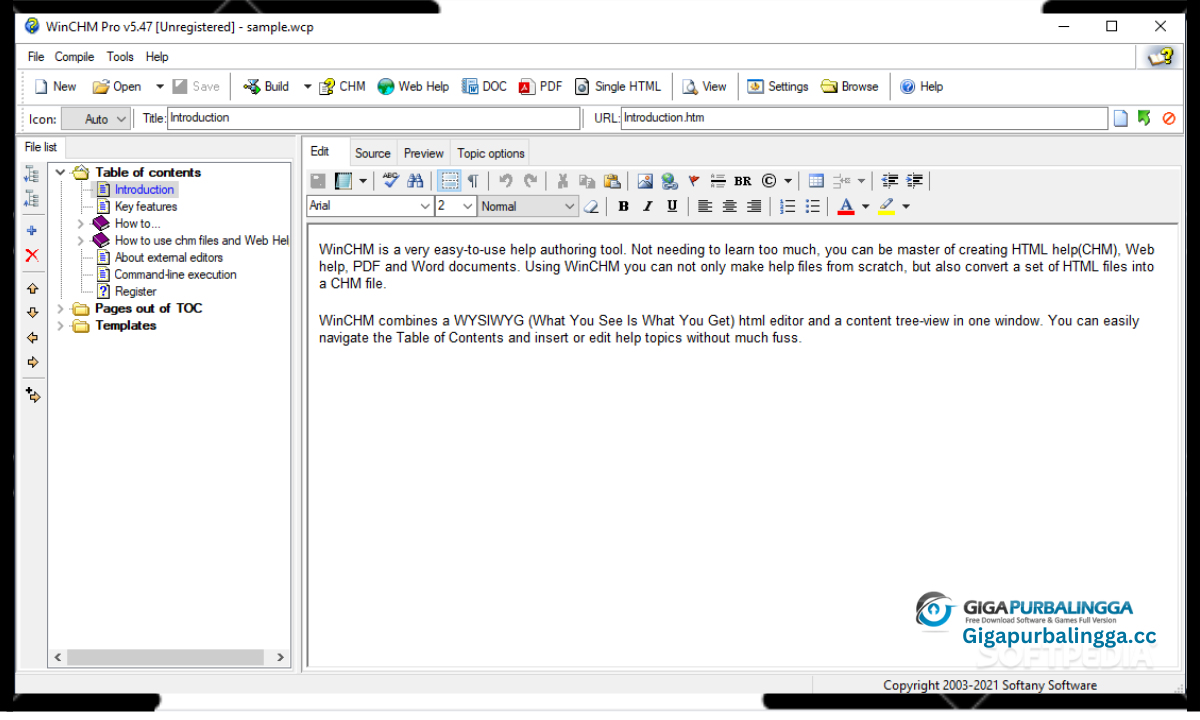Demote topic with right arrow icon
The width and height of the screenshot is (1200, 720).
pyautogui.click(x=32, y=362)
